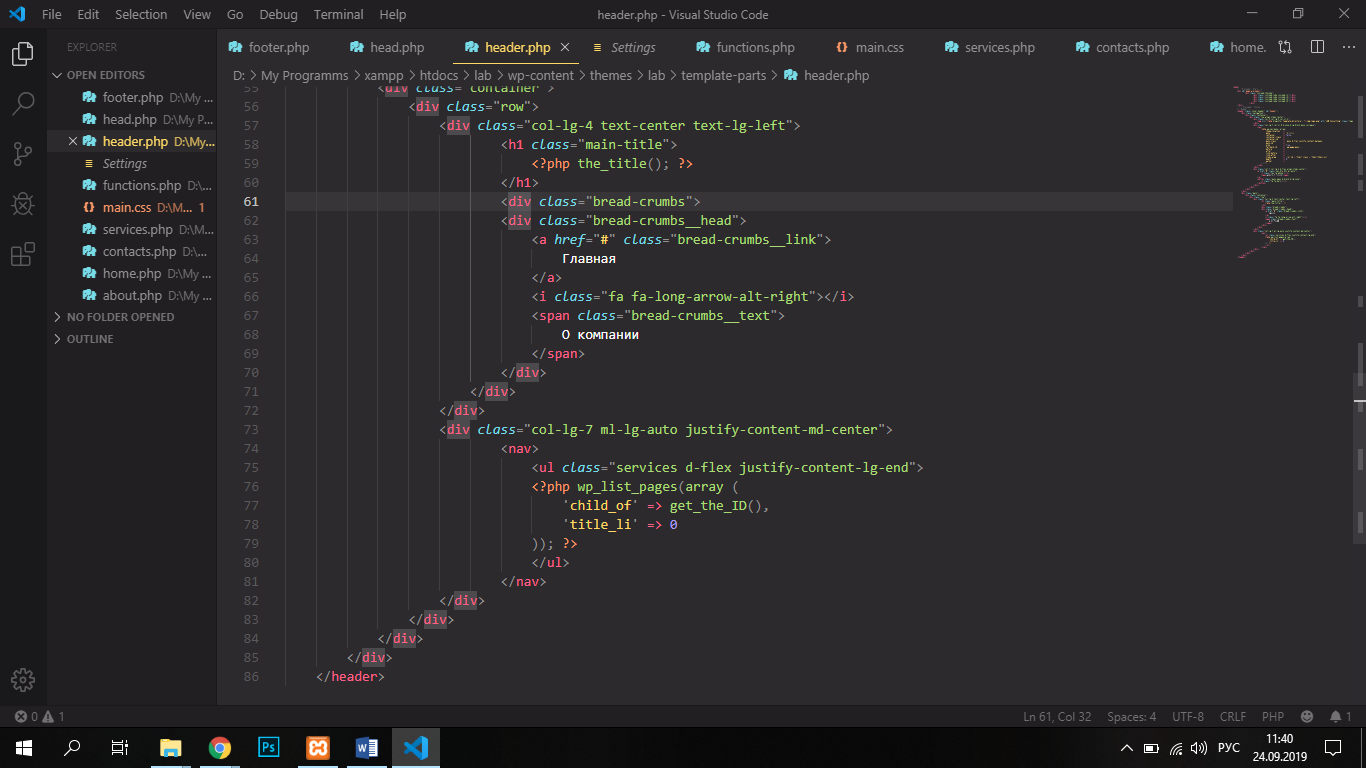Image resolution: width=1366 pixels, height=768 pixels.
Task: Change indentation via Spaces: 4
Action: click(1132, 716)
